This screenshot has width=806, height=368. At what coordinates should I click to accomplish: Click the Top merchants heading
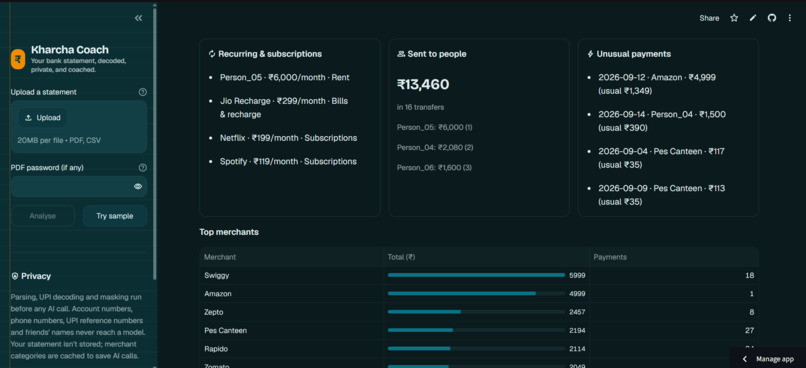(229, 232)
